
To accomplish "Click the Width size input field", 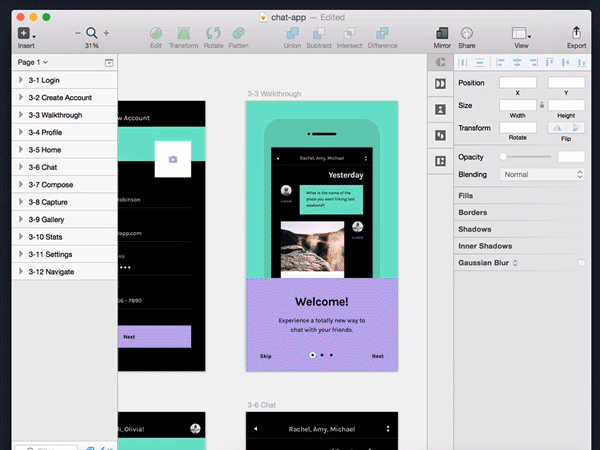I will 518,104.
